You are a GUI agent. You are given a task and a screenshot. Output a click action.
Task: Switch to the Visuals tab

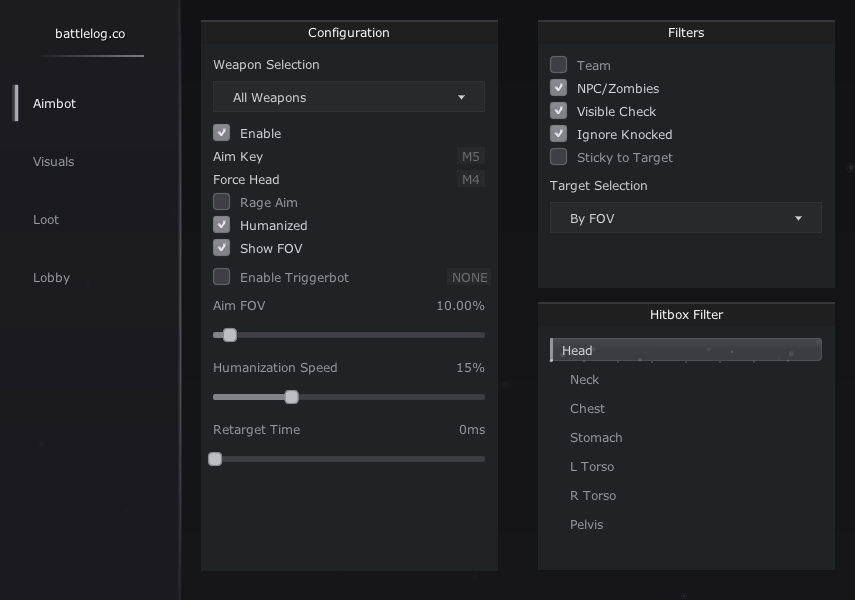coord(53,161)
